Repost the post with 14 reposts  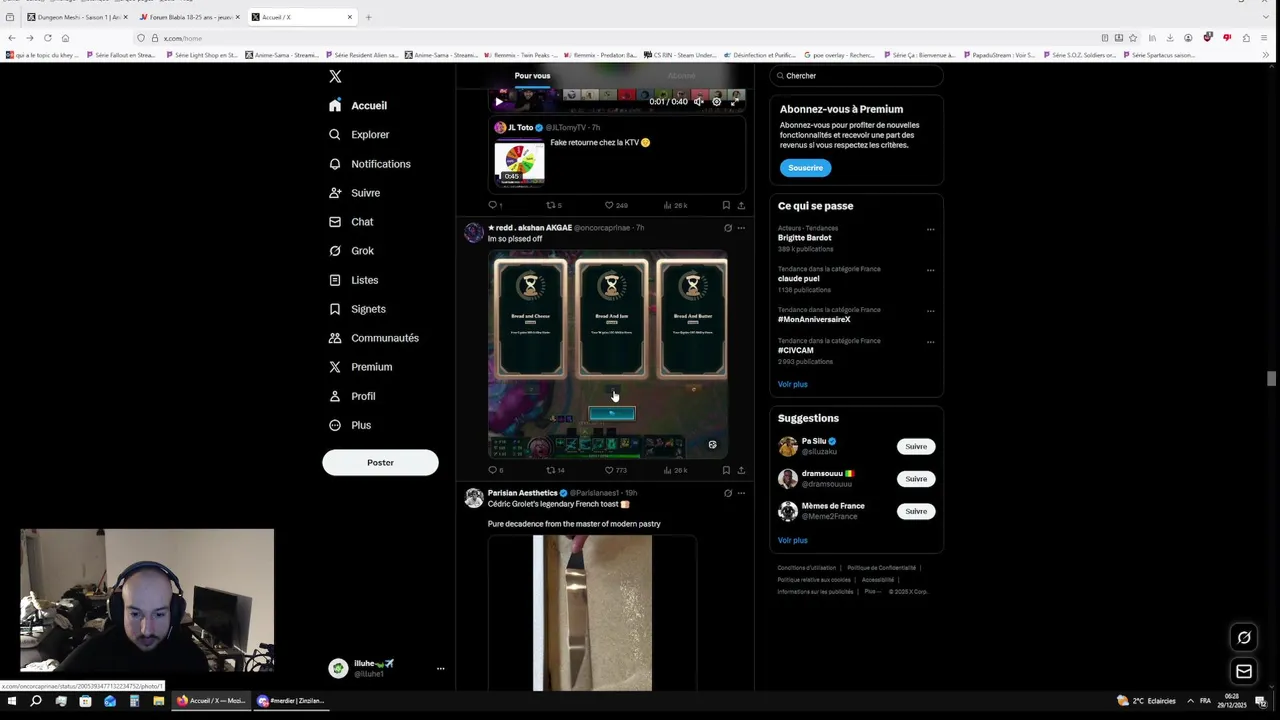(x=555, y=470)
